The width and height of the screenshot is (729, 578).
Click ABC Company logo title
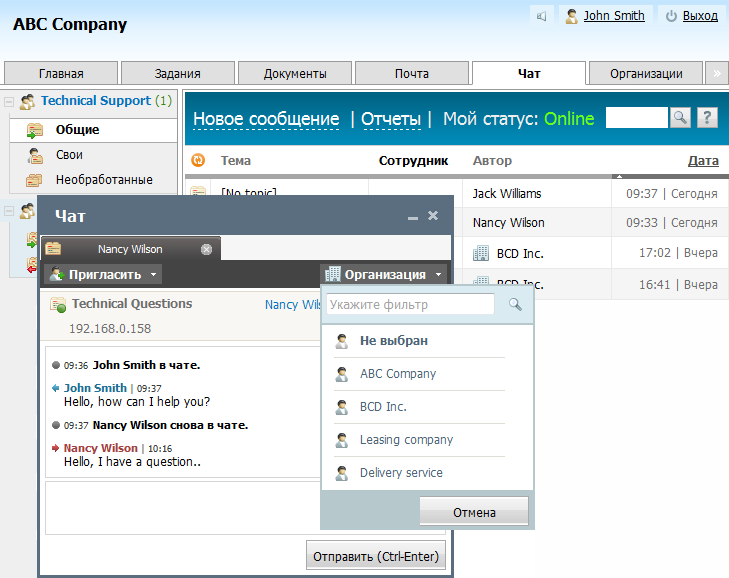(70, 24)
